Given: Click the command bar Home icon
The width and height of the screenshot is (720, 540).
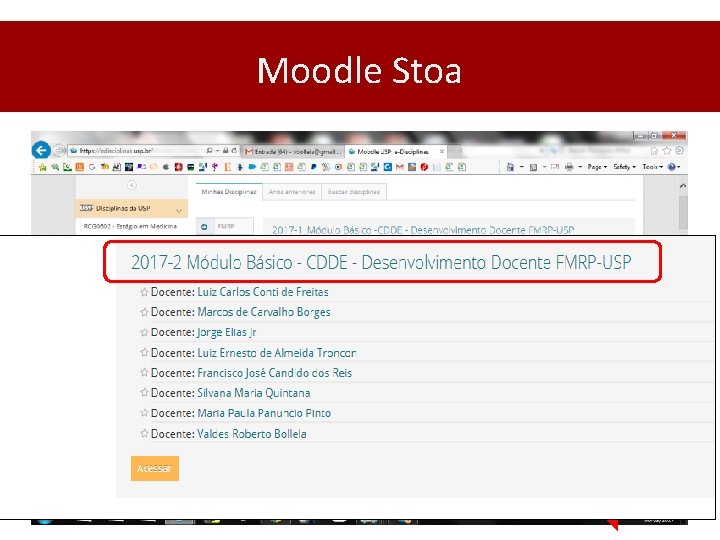Looking at the screenshot, I should pos(510,167).
